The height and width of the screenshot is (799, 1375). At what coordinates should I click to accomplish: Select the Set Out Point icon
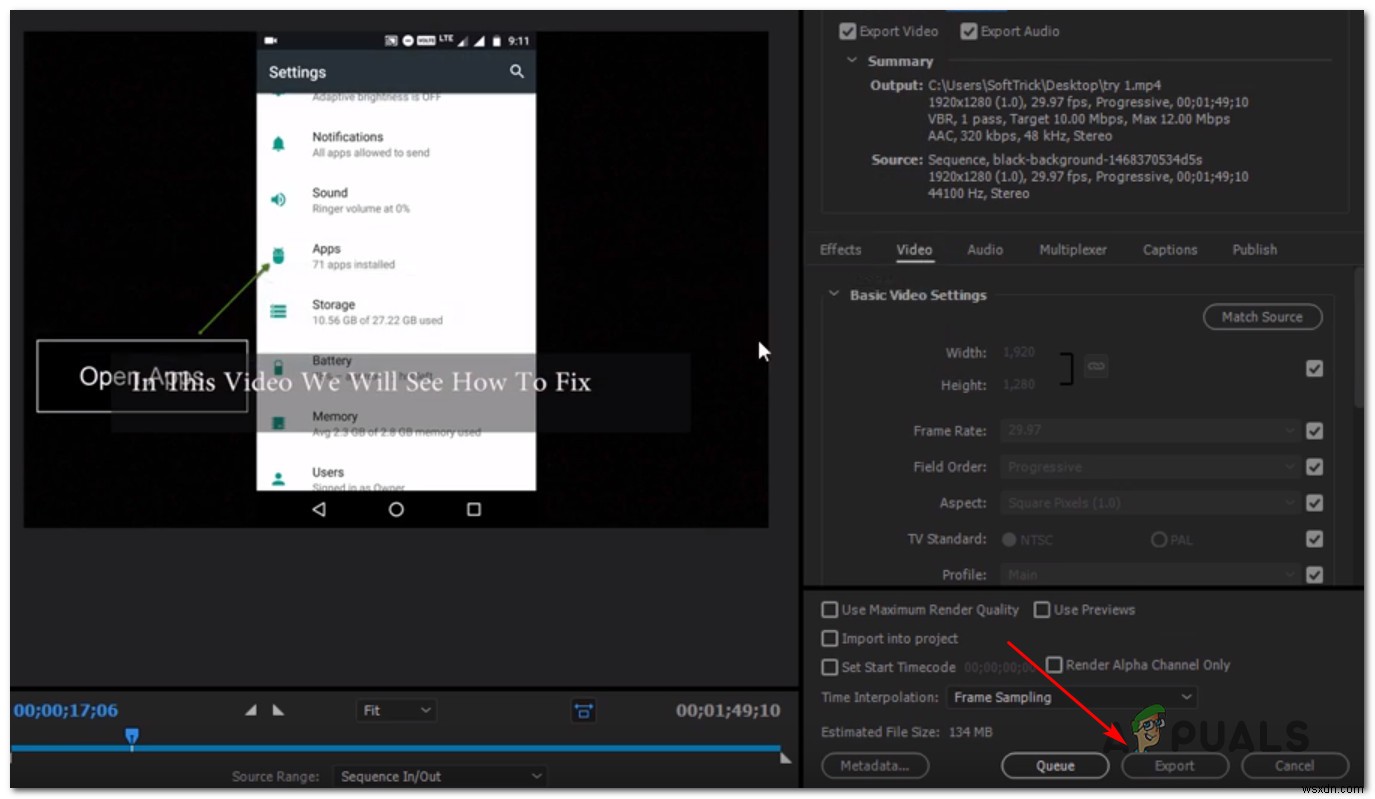click(x=278, y=709)
